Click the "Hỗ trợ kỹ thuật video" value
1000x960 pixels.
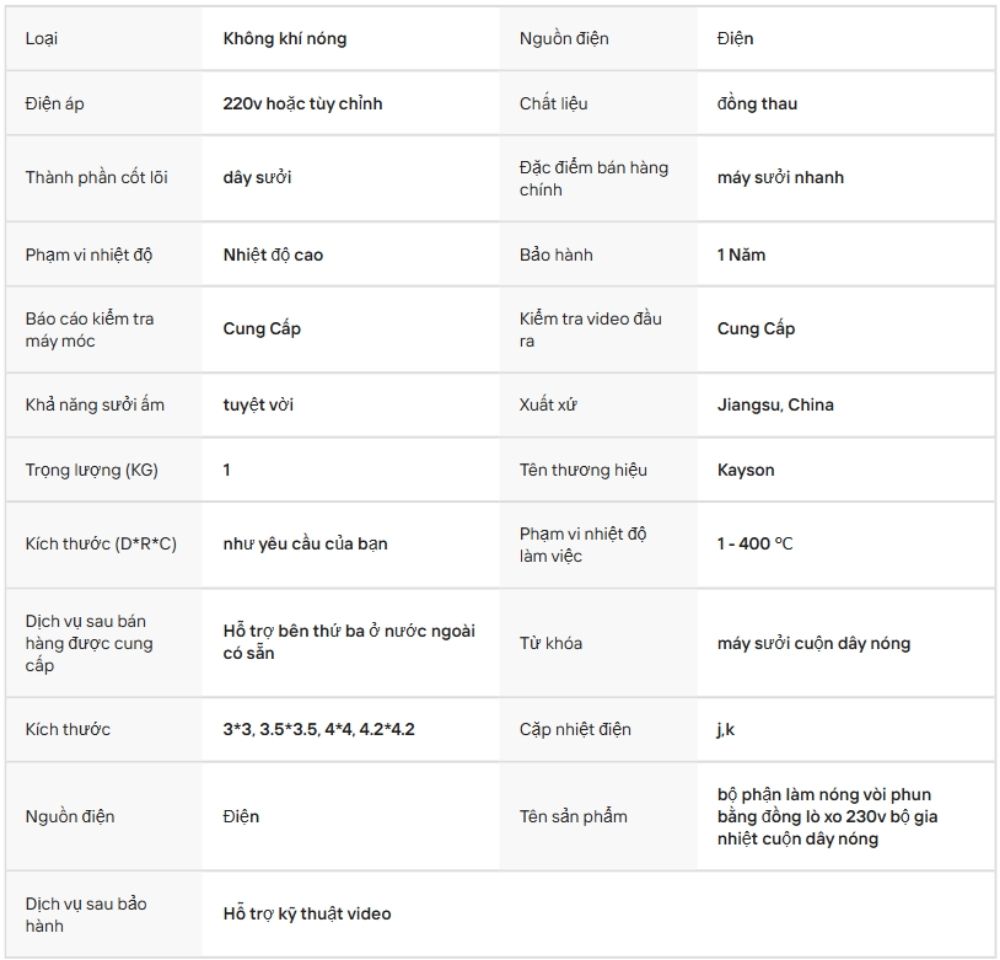pos(306,913)
